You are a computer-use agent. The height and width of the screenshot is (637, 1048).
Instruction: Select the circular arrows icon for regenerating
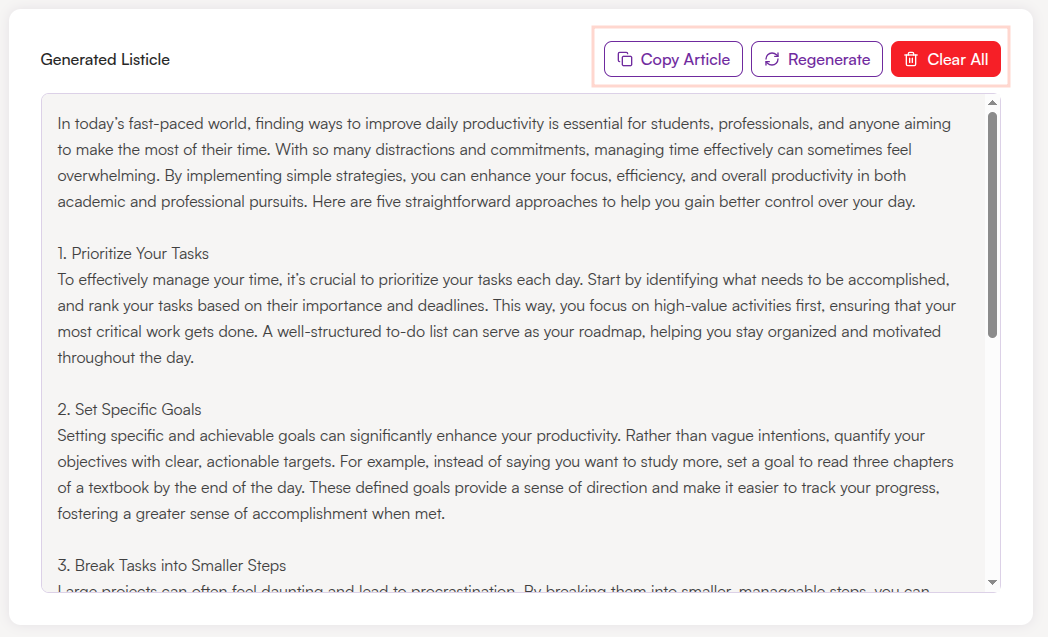(x=771, y=59)
